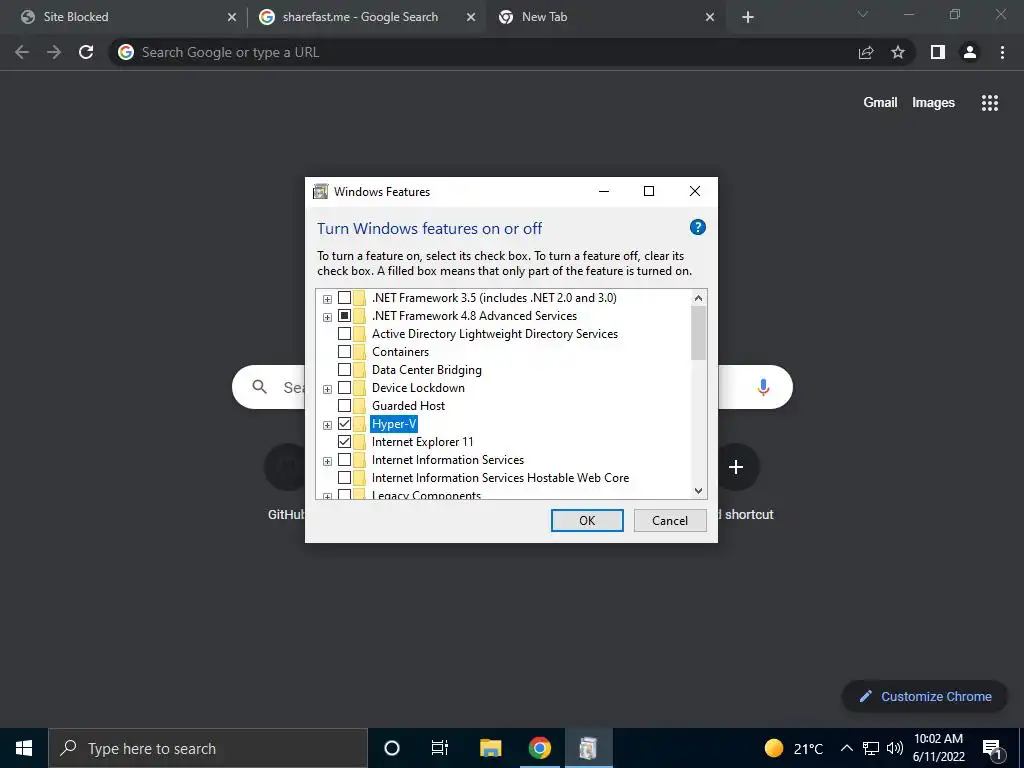Open the notification center icon
The height and width of the screenshot is (768, 1024).
point(993,749)
